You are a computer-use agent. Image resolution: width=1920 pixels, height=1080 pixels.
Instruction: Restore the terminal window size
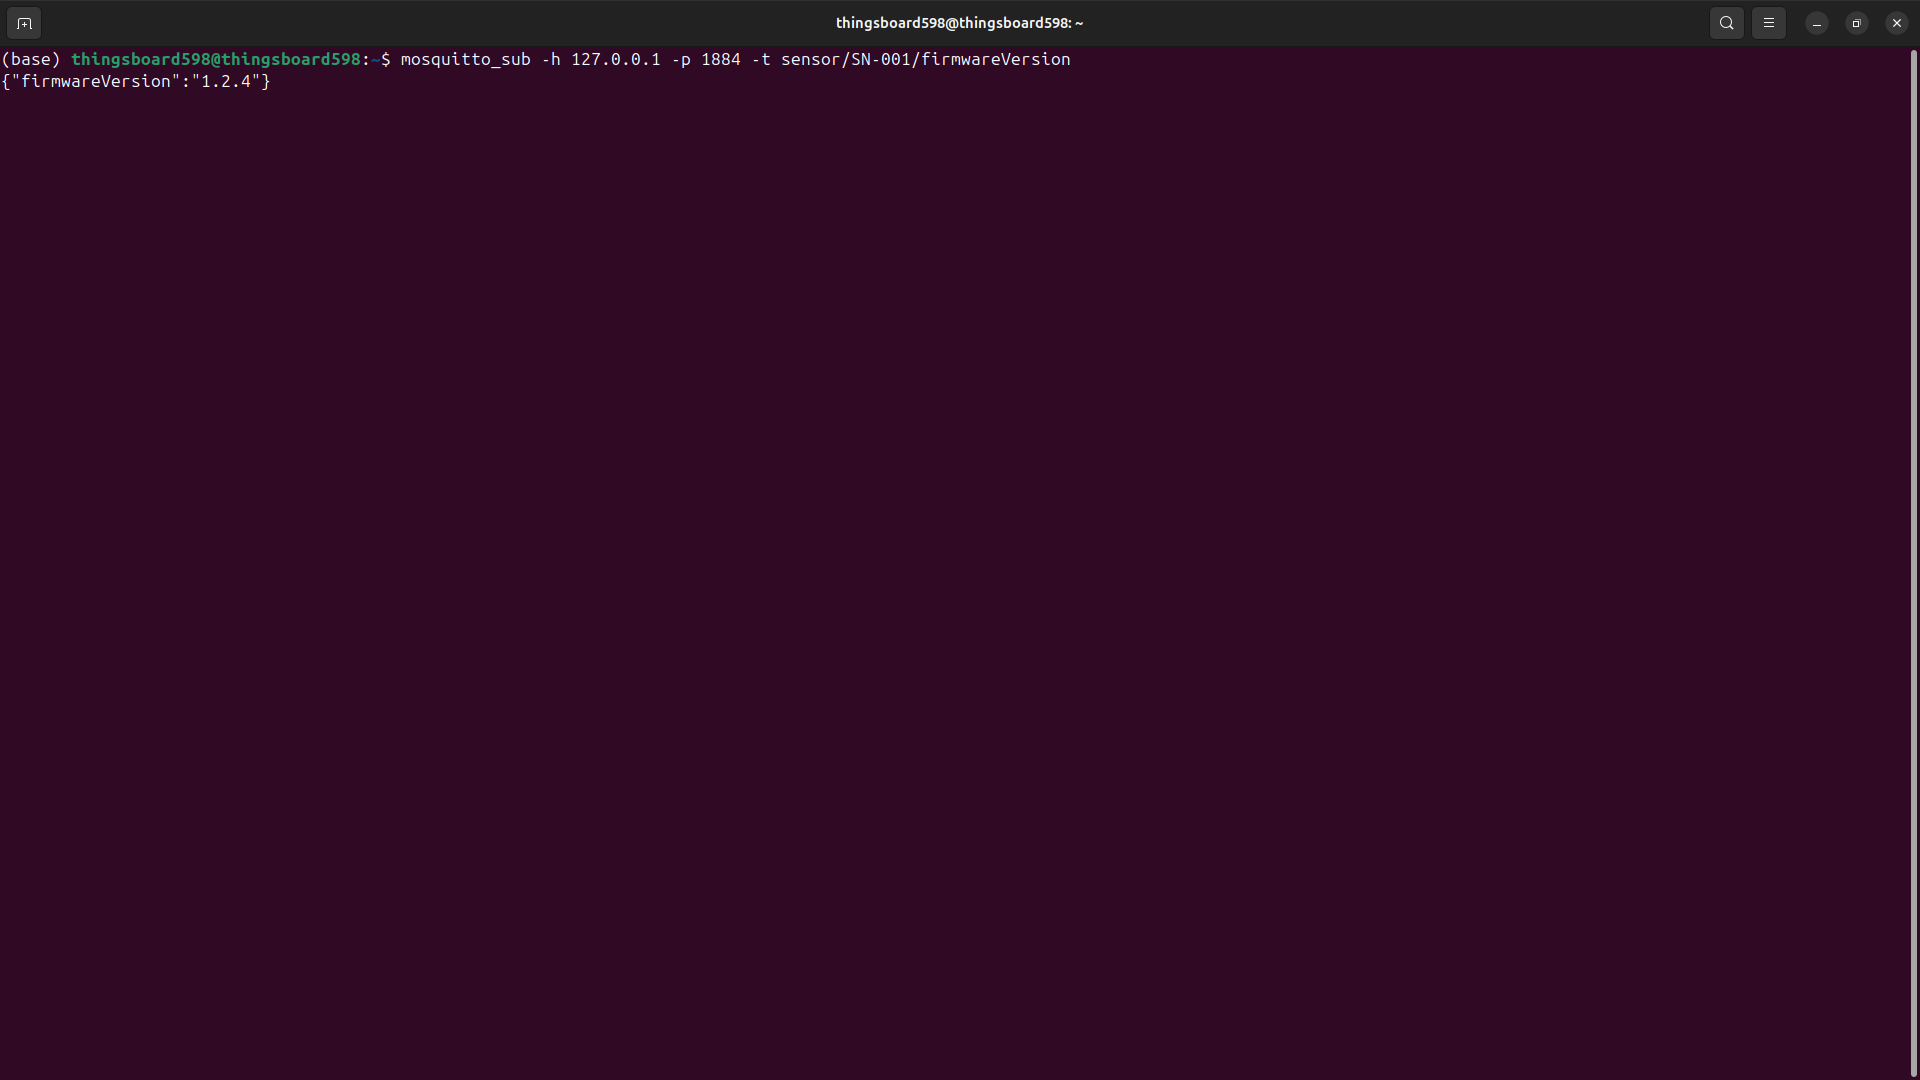pyautogui.click(x=1856, y=23)
